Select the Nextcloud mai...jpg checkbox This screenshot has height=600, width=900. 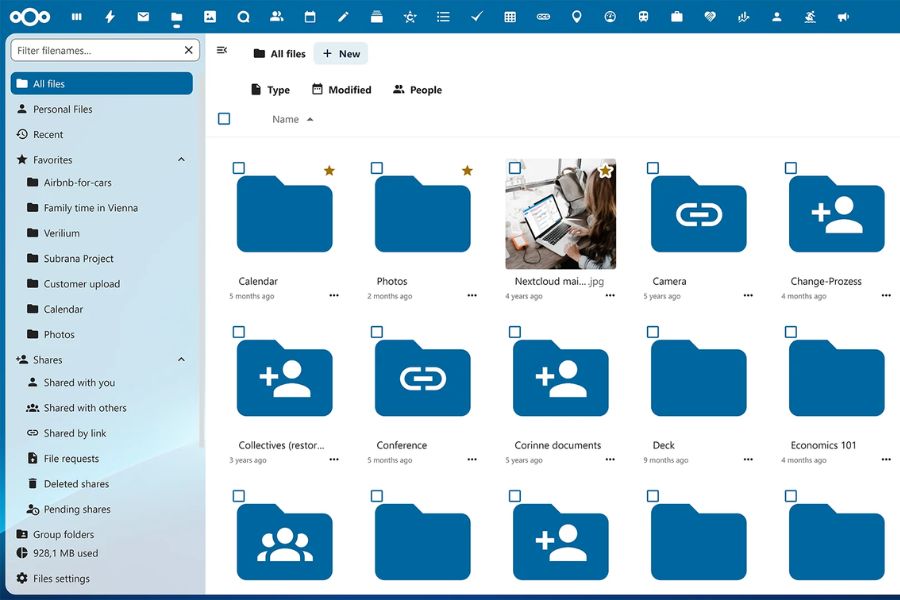point(515,168)
